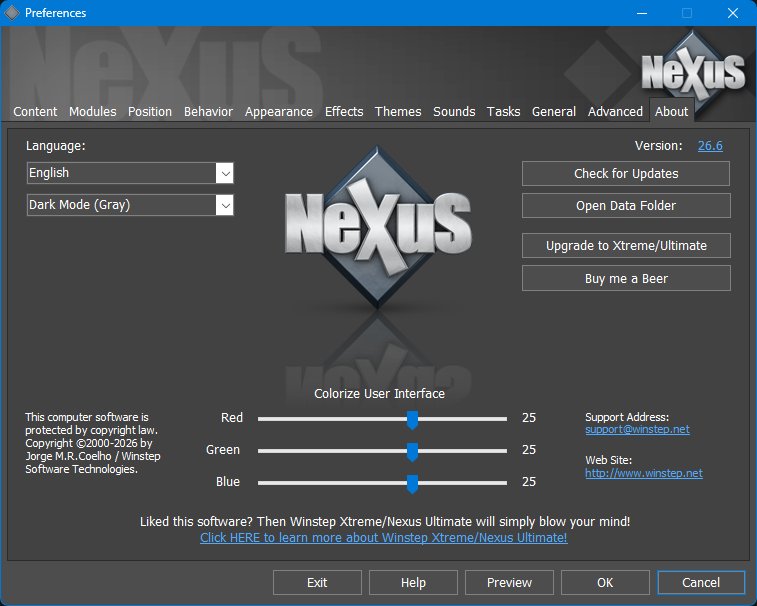757x606 pixels.
Task: Open the Tasks tab
Action: pyautogui.click(x=503, y=112)
